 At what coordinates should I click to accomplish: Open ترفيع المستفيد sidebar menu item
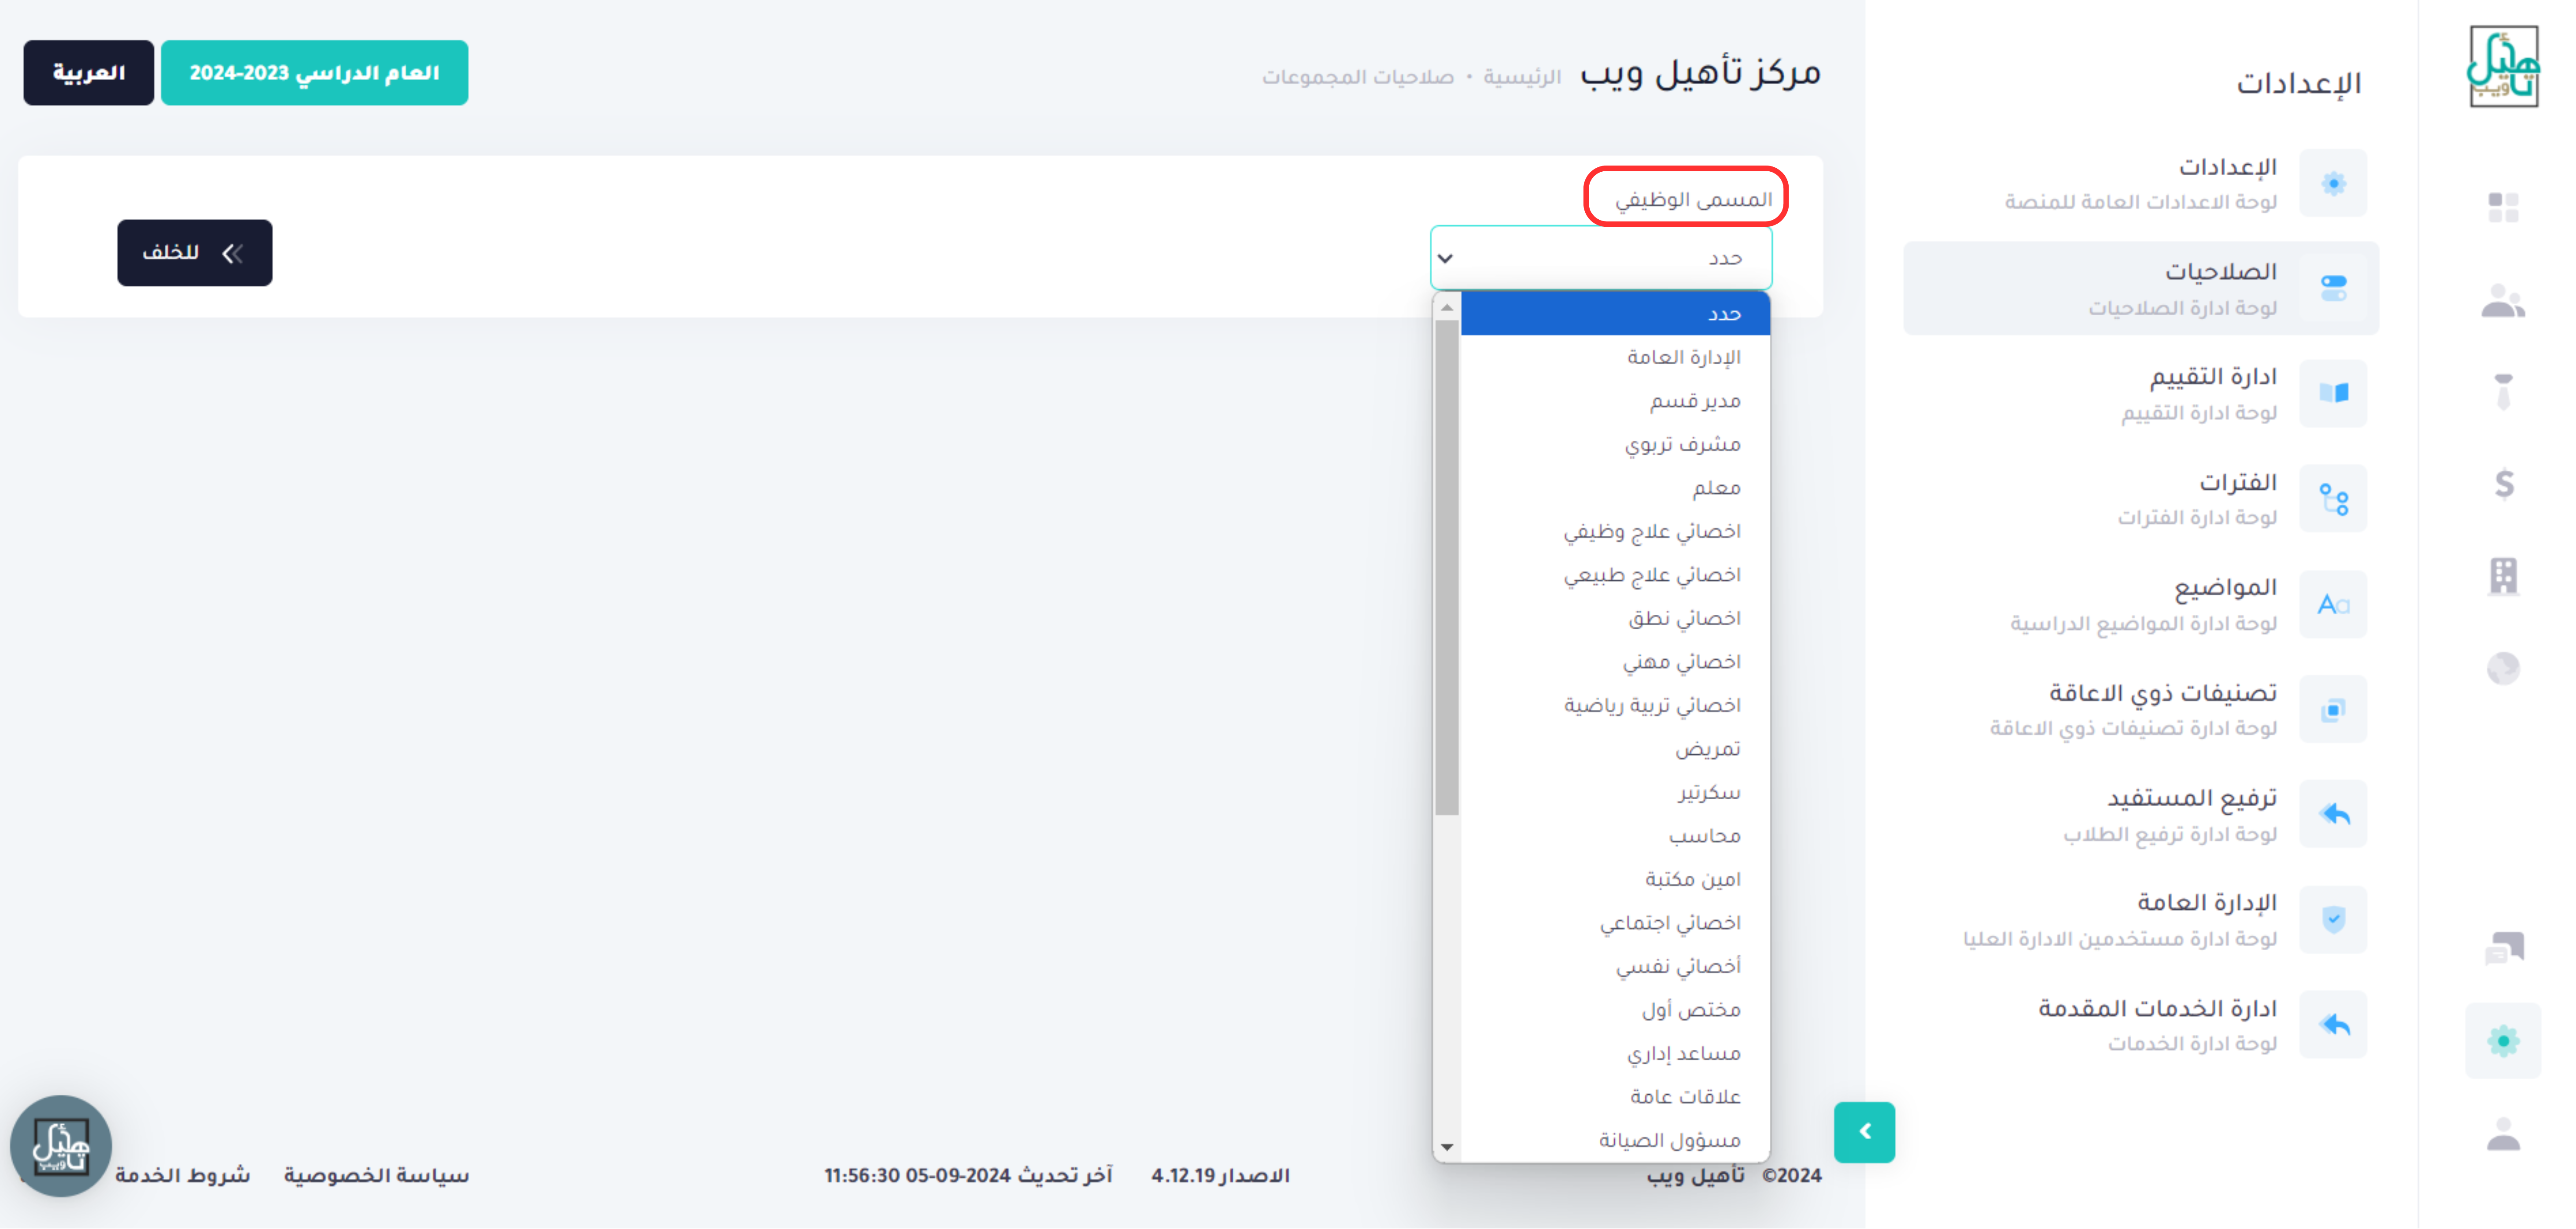tap(2141, 814)
